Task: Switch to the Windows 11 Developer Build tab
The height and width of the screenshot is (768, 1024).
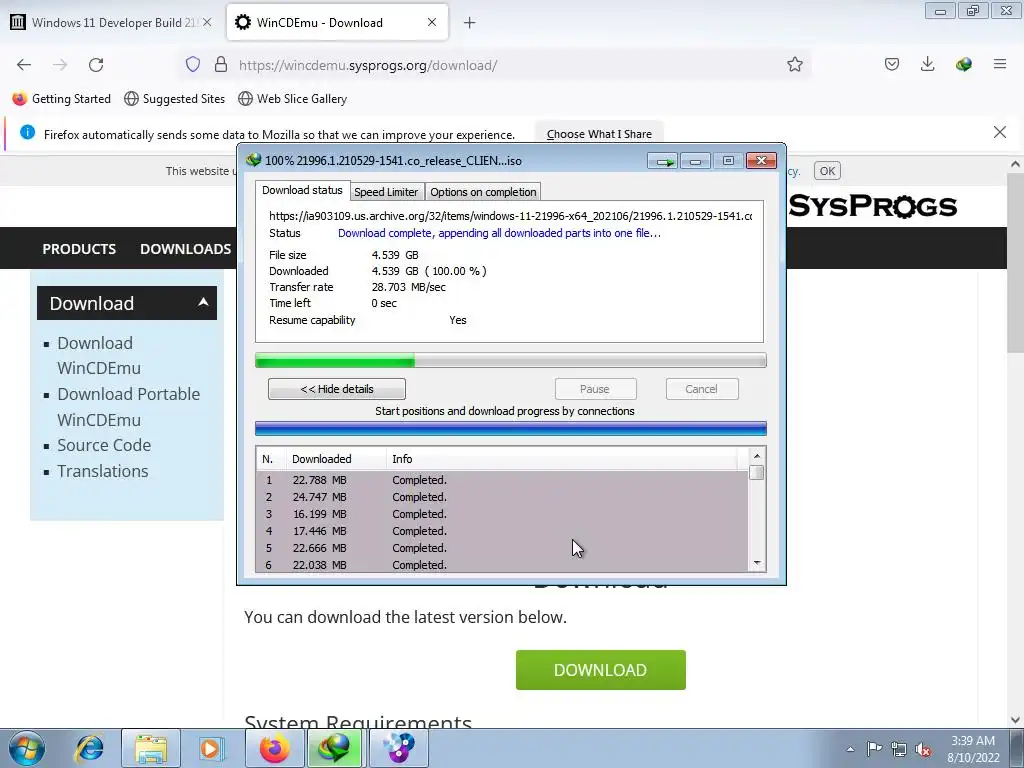Action: (x=112, y=22)
